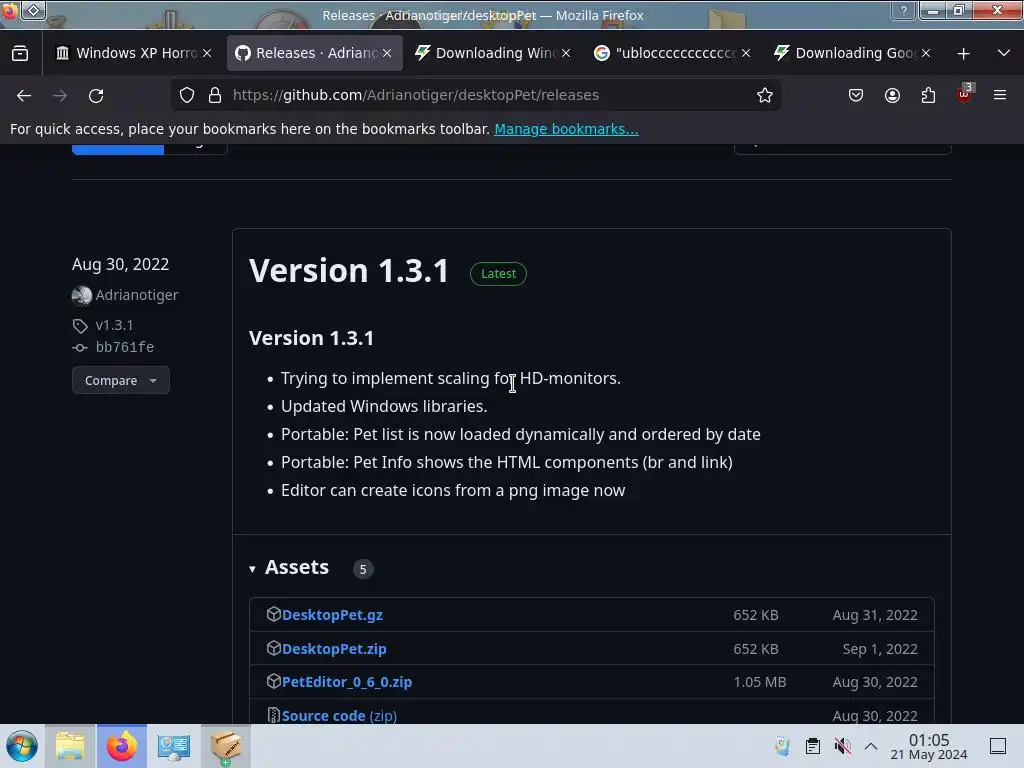This screenshot has width=1024, height=768.
Task: Reload the current GitHub page
Action: coord(96,95)
